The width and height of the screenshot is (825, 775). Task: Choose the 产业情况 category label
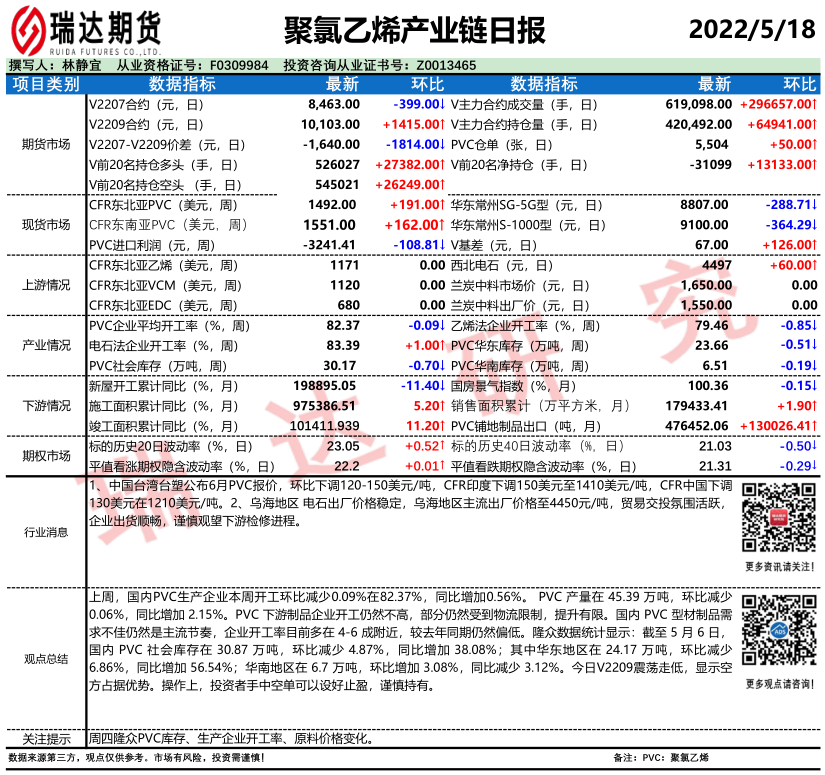point(46,345)
